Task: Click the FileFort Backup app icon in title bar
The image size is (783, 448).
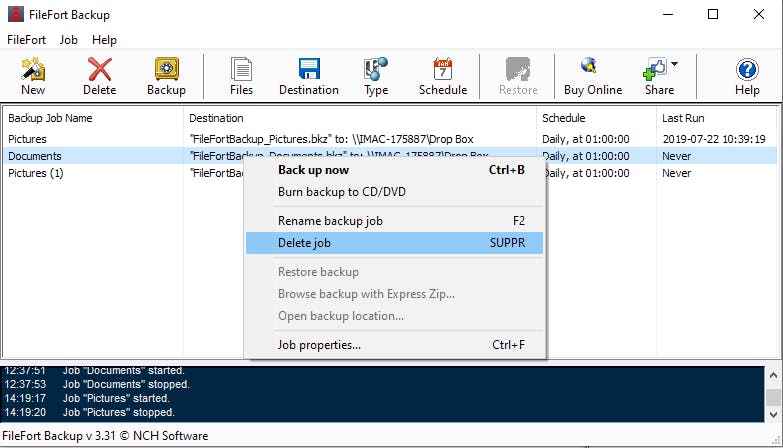Action: (15, 14)
